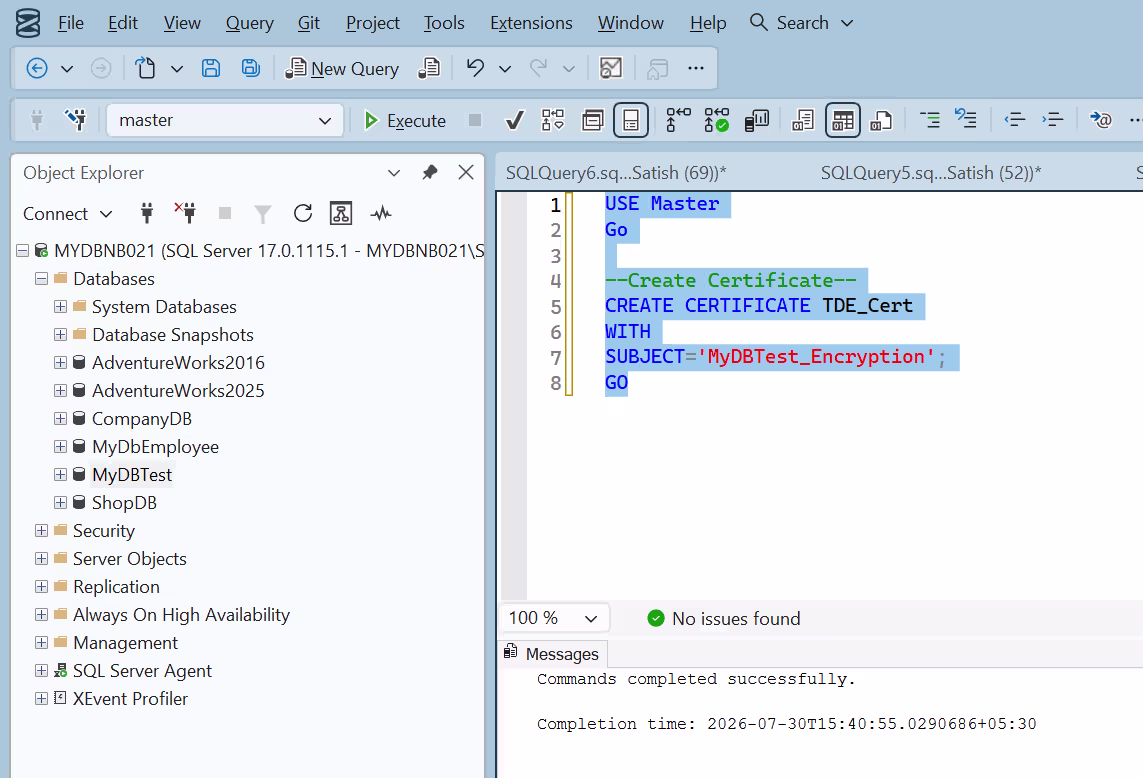
Task: Click the Object Explorer Disconnect icon
Action: [x=185, y=213]
